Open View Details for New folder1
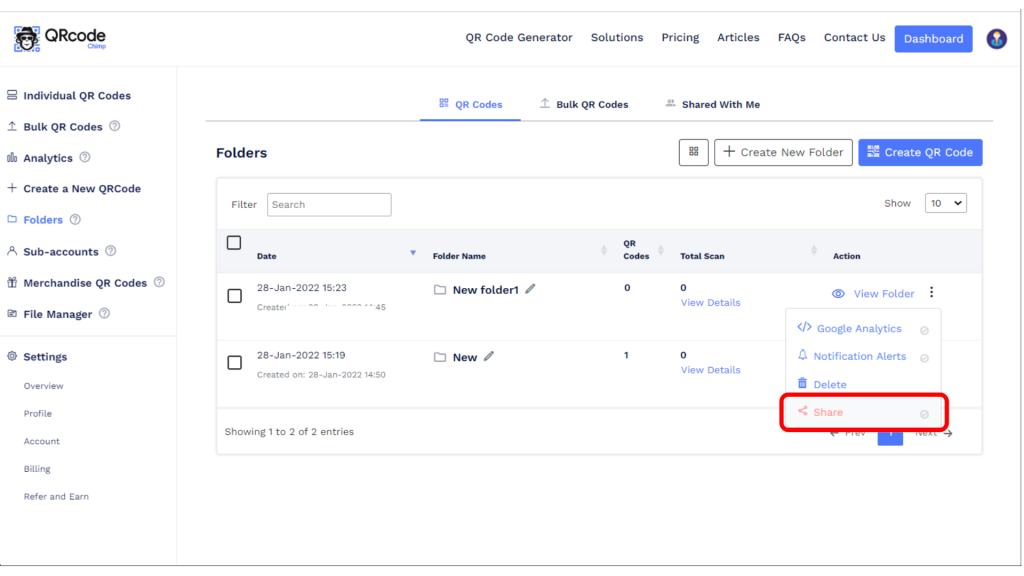1024x576 pixels. [x=711, y=302]
